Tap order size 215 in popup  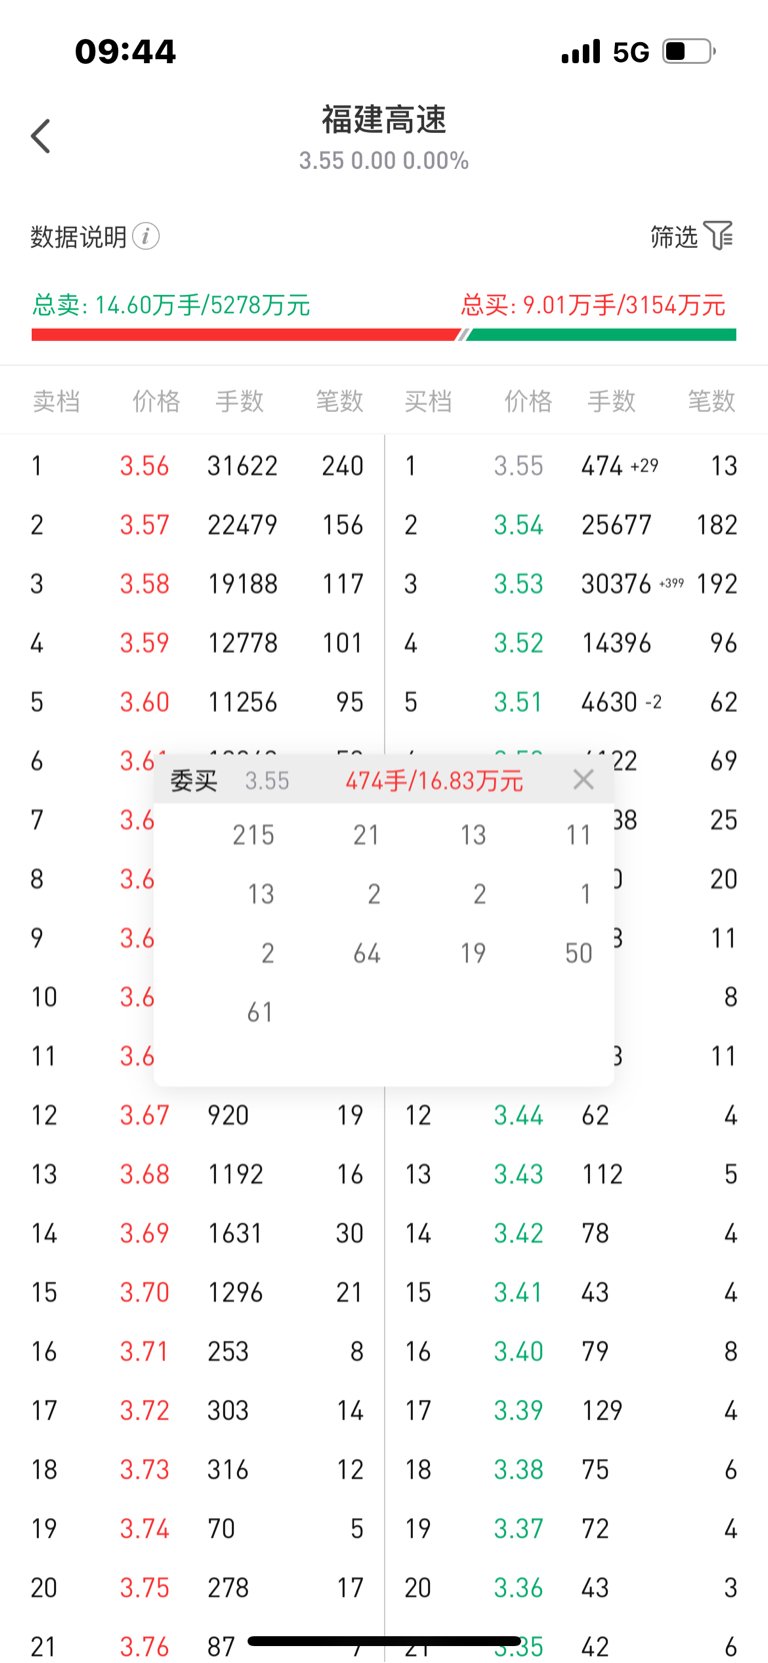click(x=254, y=835)
